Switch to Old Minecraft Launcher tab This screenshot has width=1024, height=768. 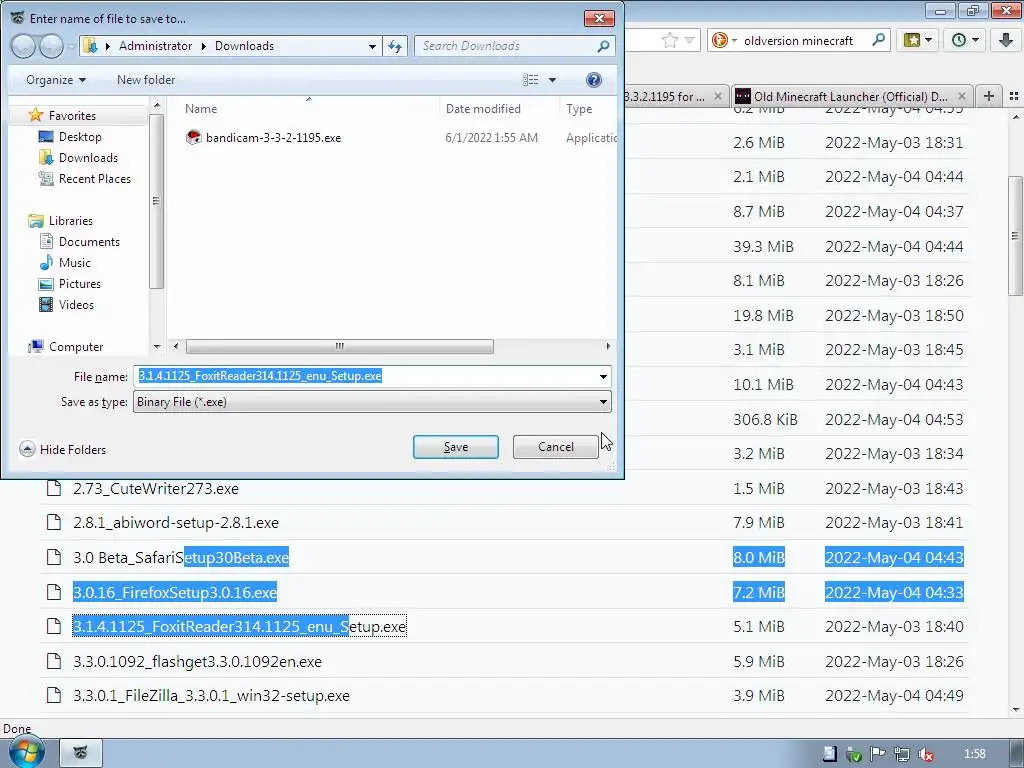tap(850, 97)
